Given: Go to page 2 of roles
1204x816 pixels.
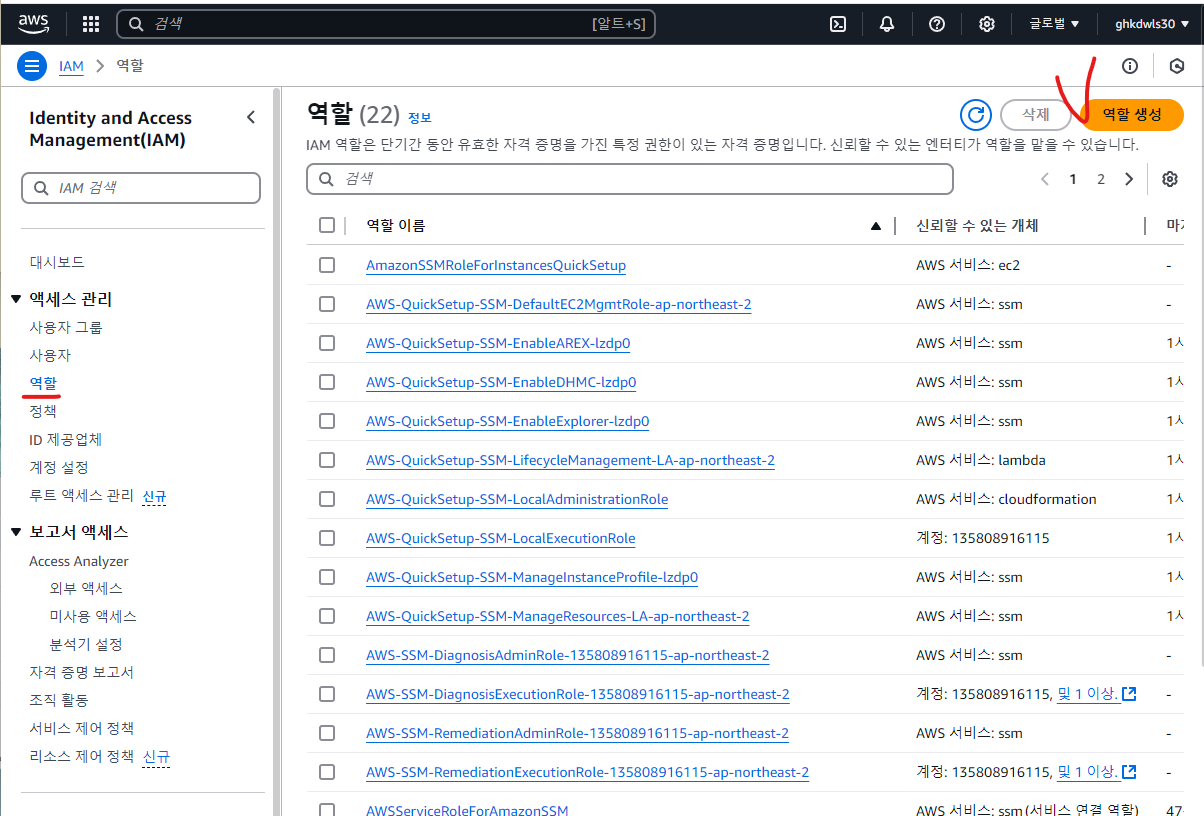Looking at the screenshot, I should 1101,179.
